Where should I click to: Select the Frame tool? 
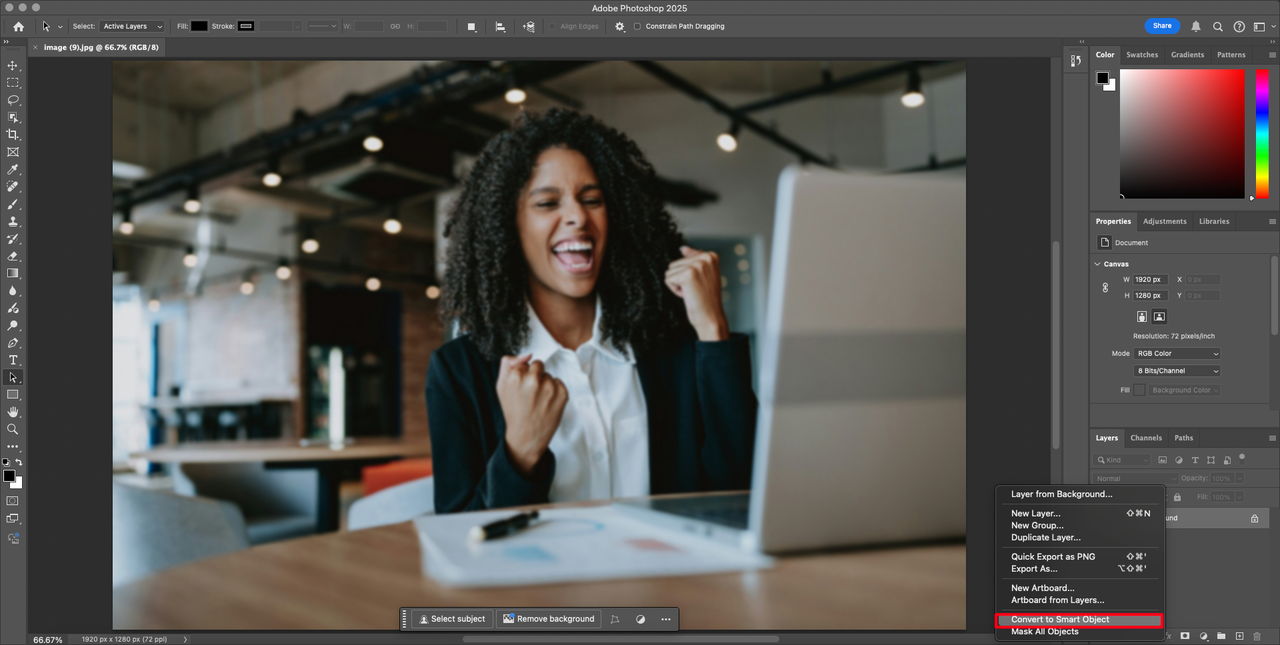coord(13,152)
